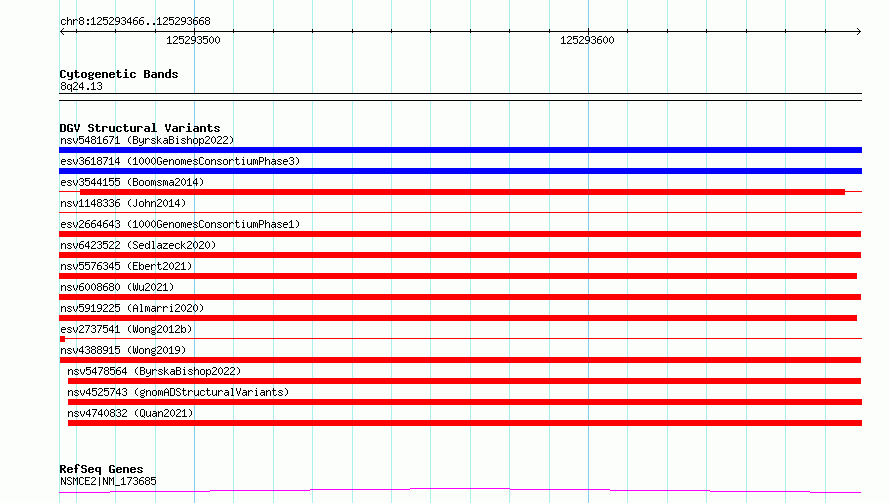The width and height of the screenshot is (890, 503).
Task: Click the magenta NSMCE2 gene line
Action: [460, 490]
